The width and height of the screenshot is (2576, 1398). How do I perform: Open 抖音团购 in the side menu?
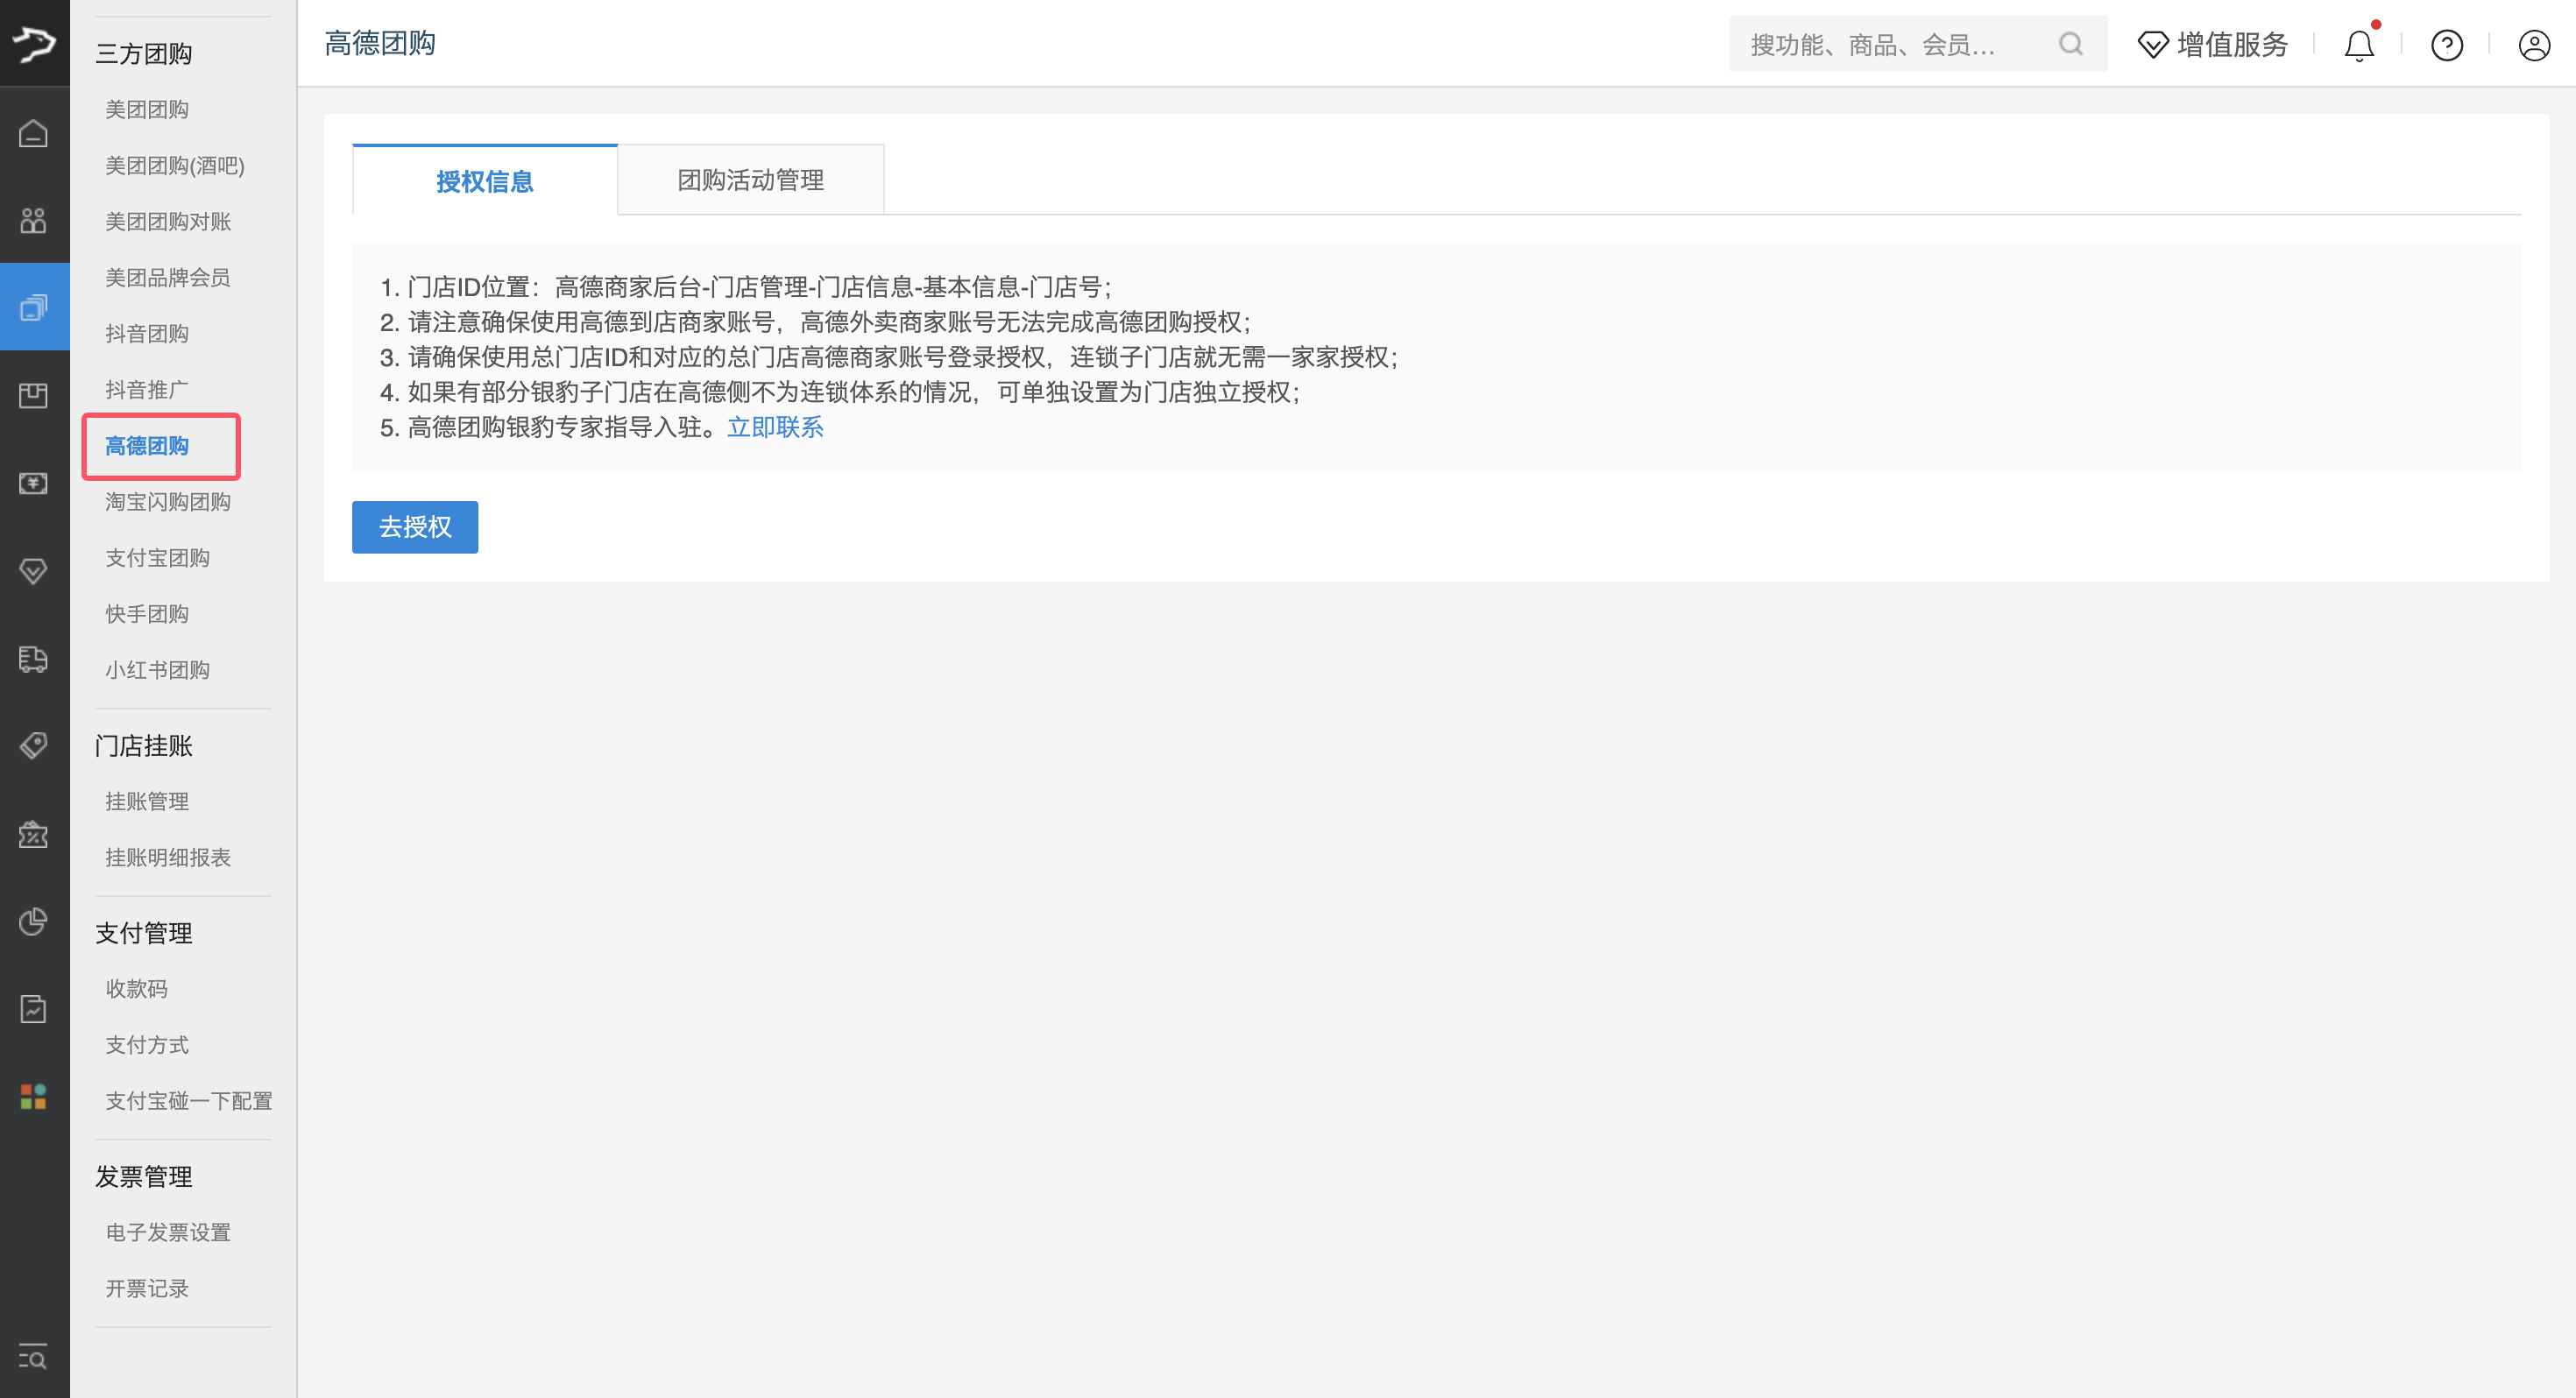click(147, 334)
